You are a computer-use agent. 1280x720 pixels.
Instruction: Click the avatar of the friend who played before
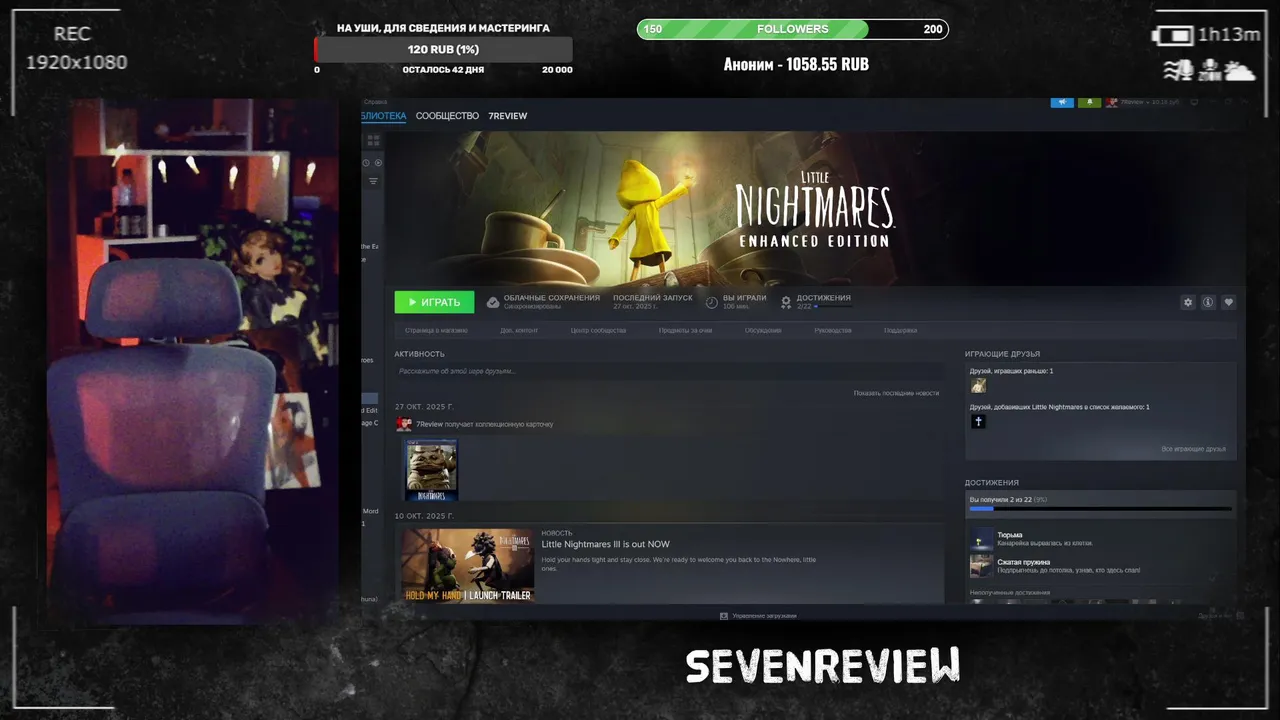(978, 385)
